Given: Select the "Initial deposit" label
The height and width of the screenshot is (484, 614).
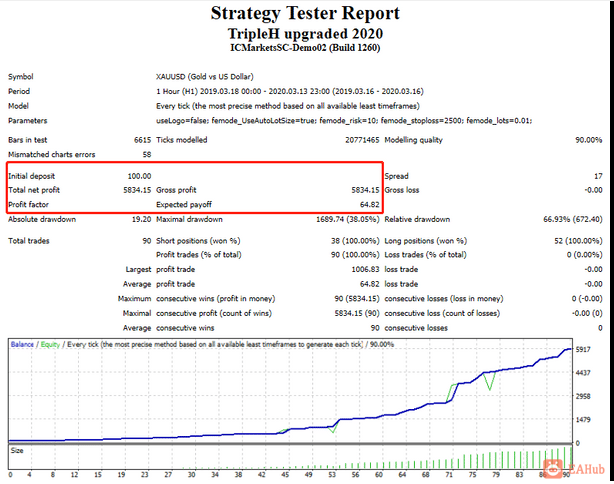Looking at the screenshot, I should (x=32, y=176).
